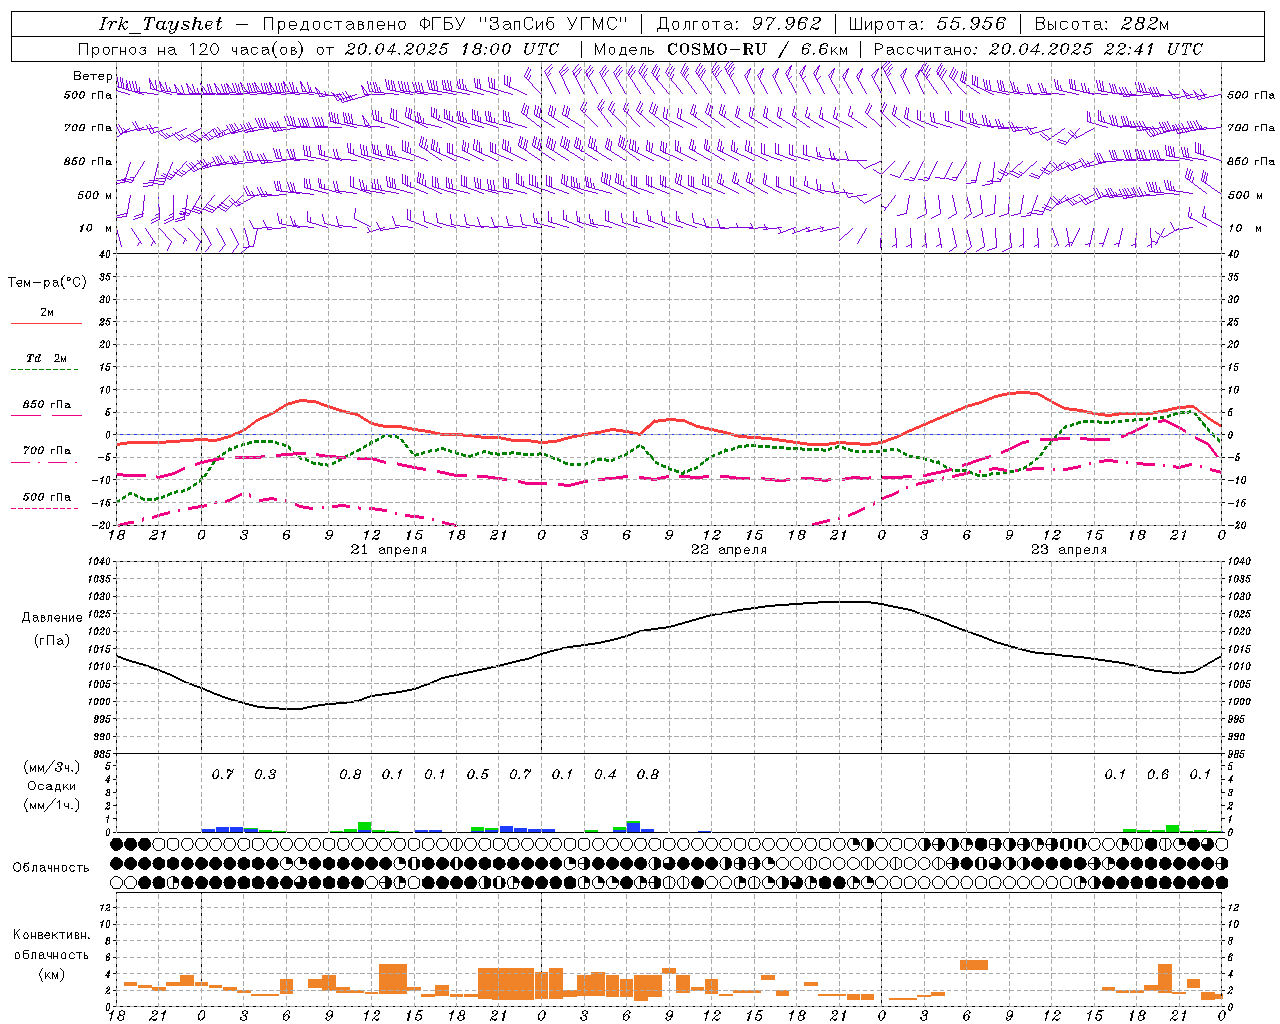
Task: Click the 500 м wind level label on left
Action: (x=95, y=195)
